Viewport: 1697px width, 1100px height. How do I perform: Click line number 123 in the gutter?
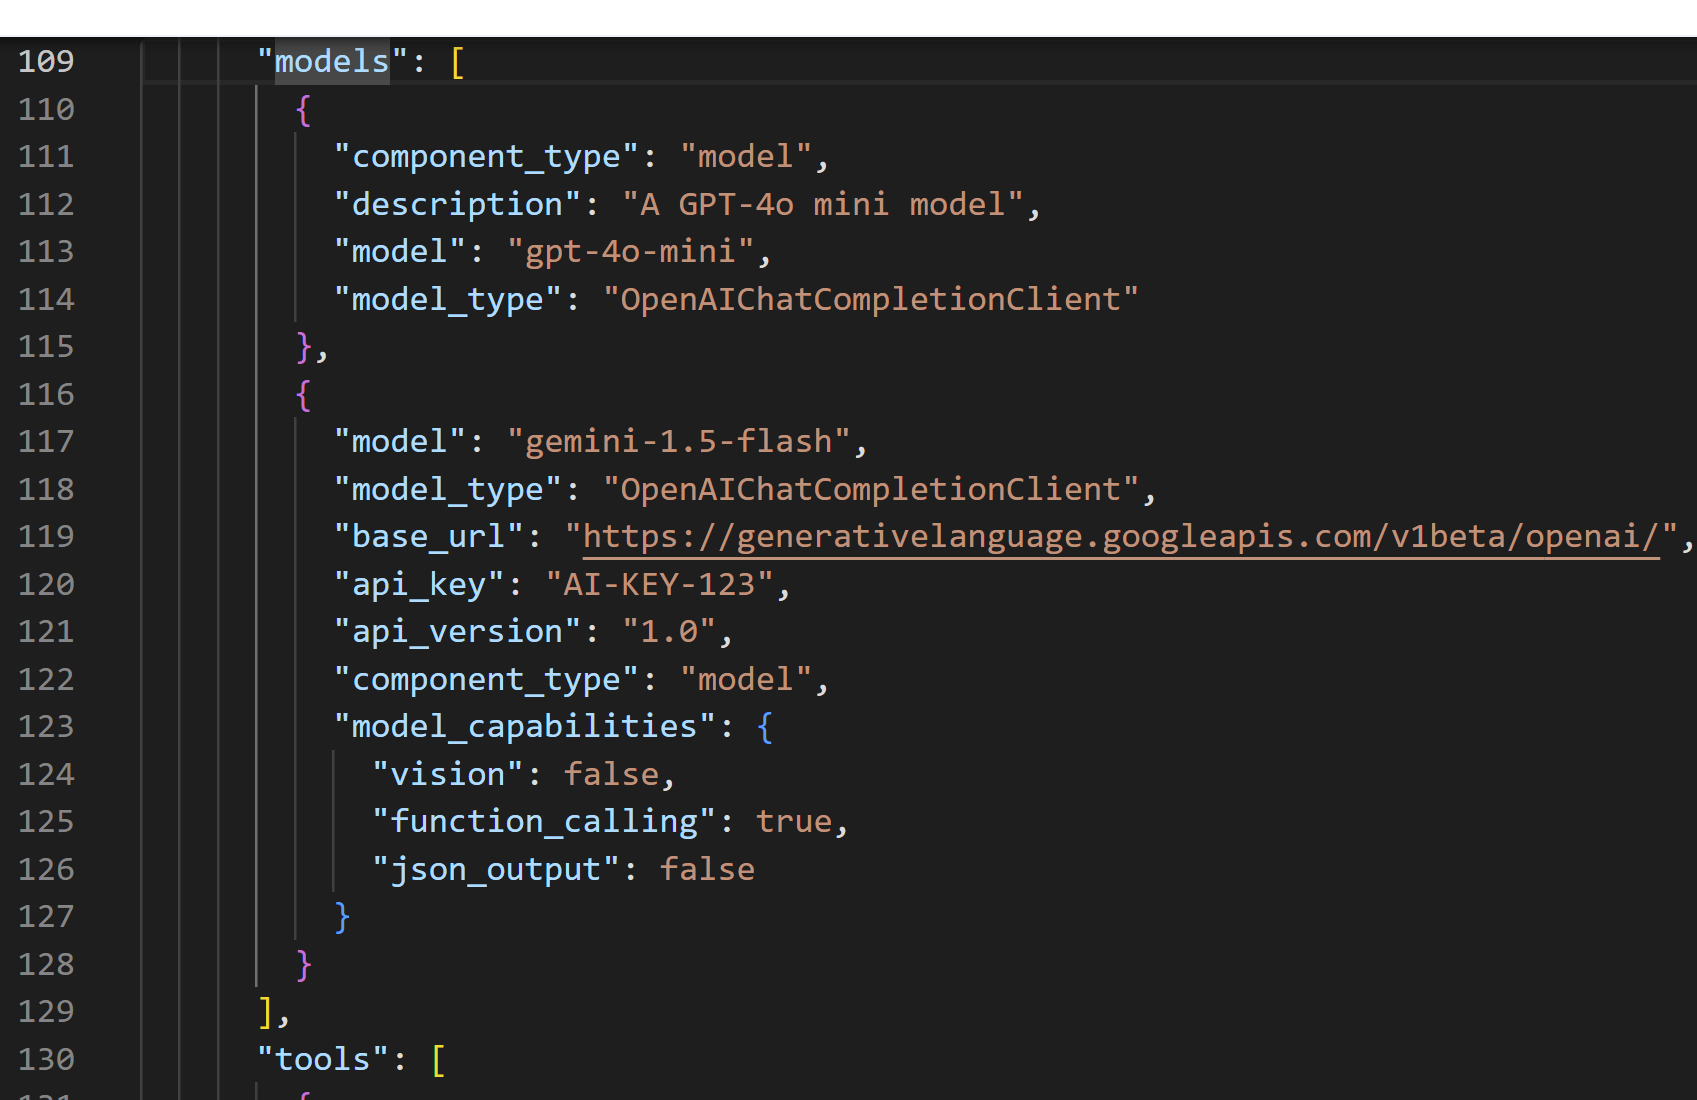pyautogui.click(x=46, y=725)
